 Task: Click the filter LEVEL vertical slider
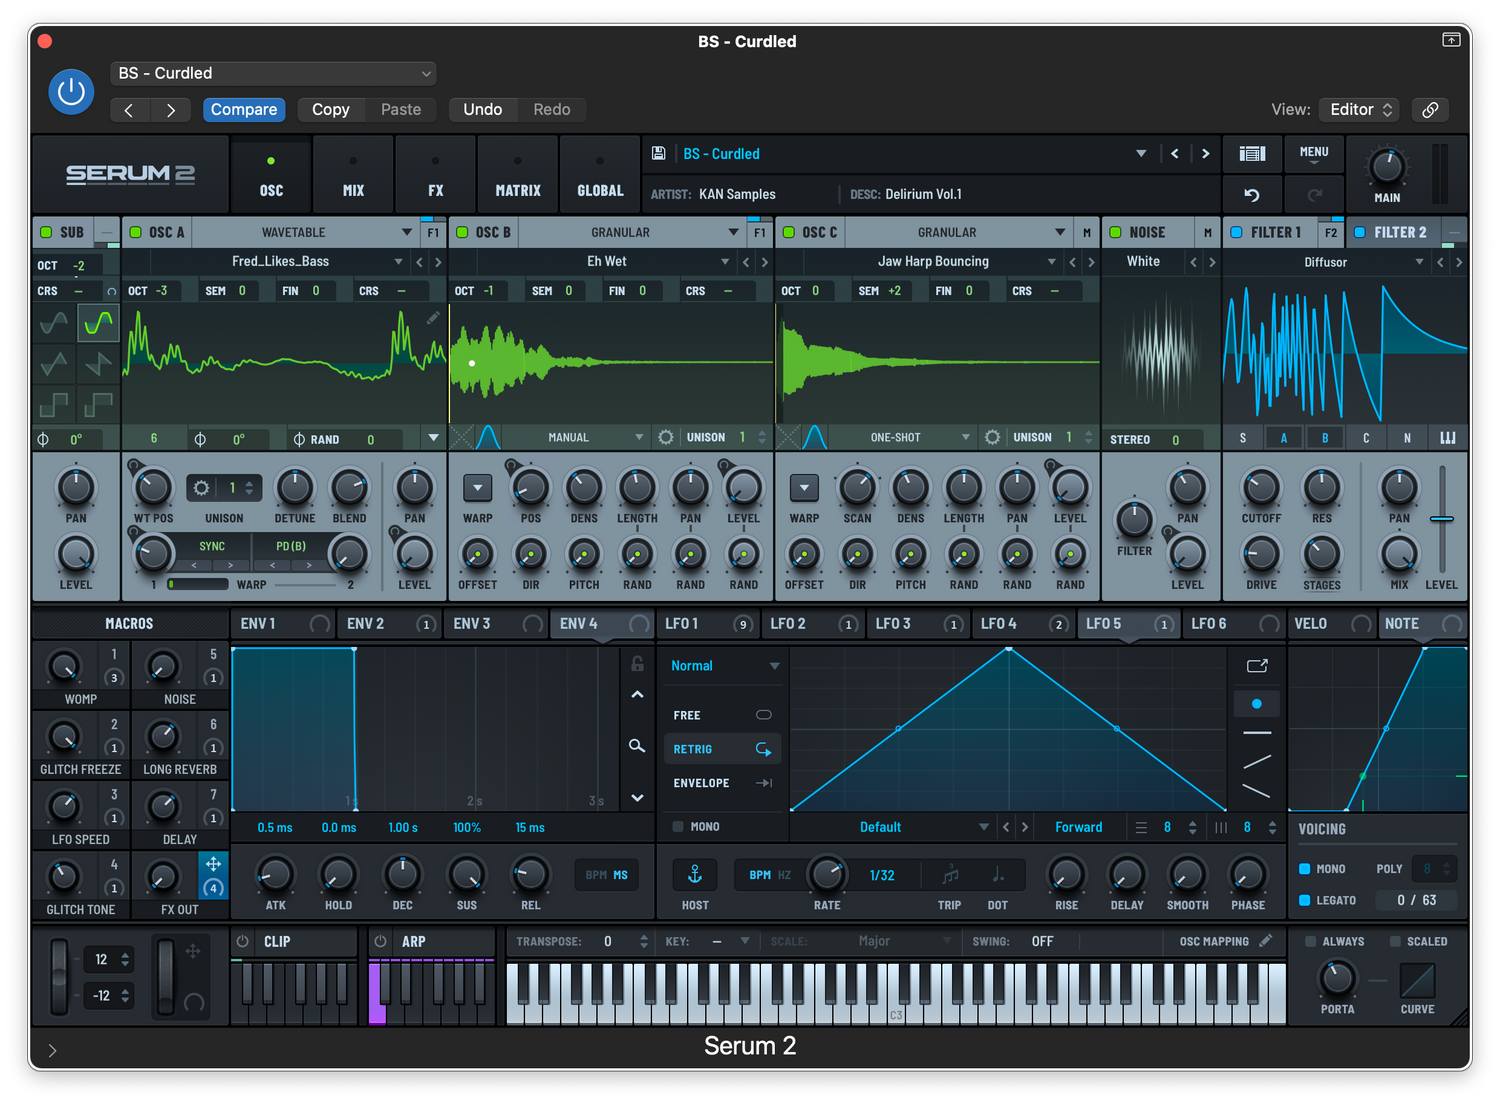(x=1442, y=518)
